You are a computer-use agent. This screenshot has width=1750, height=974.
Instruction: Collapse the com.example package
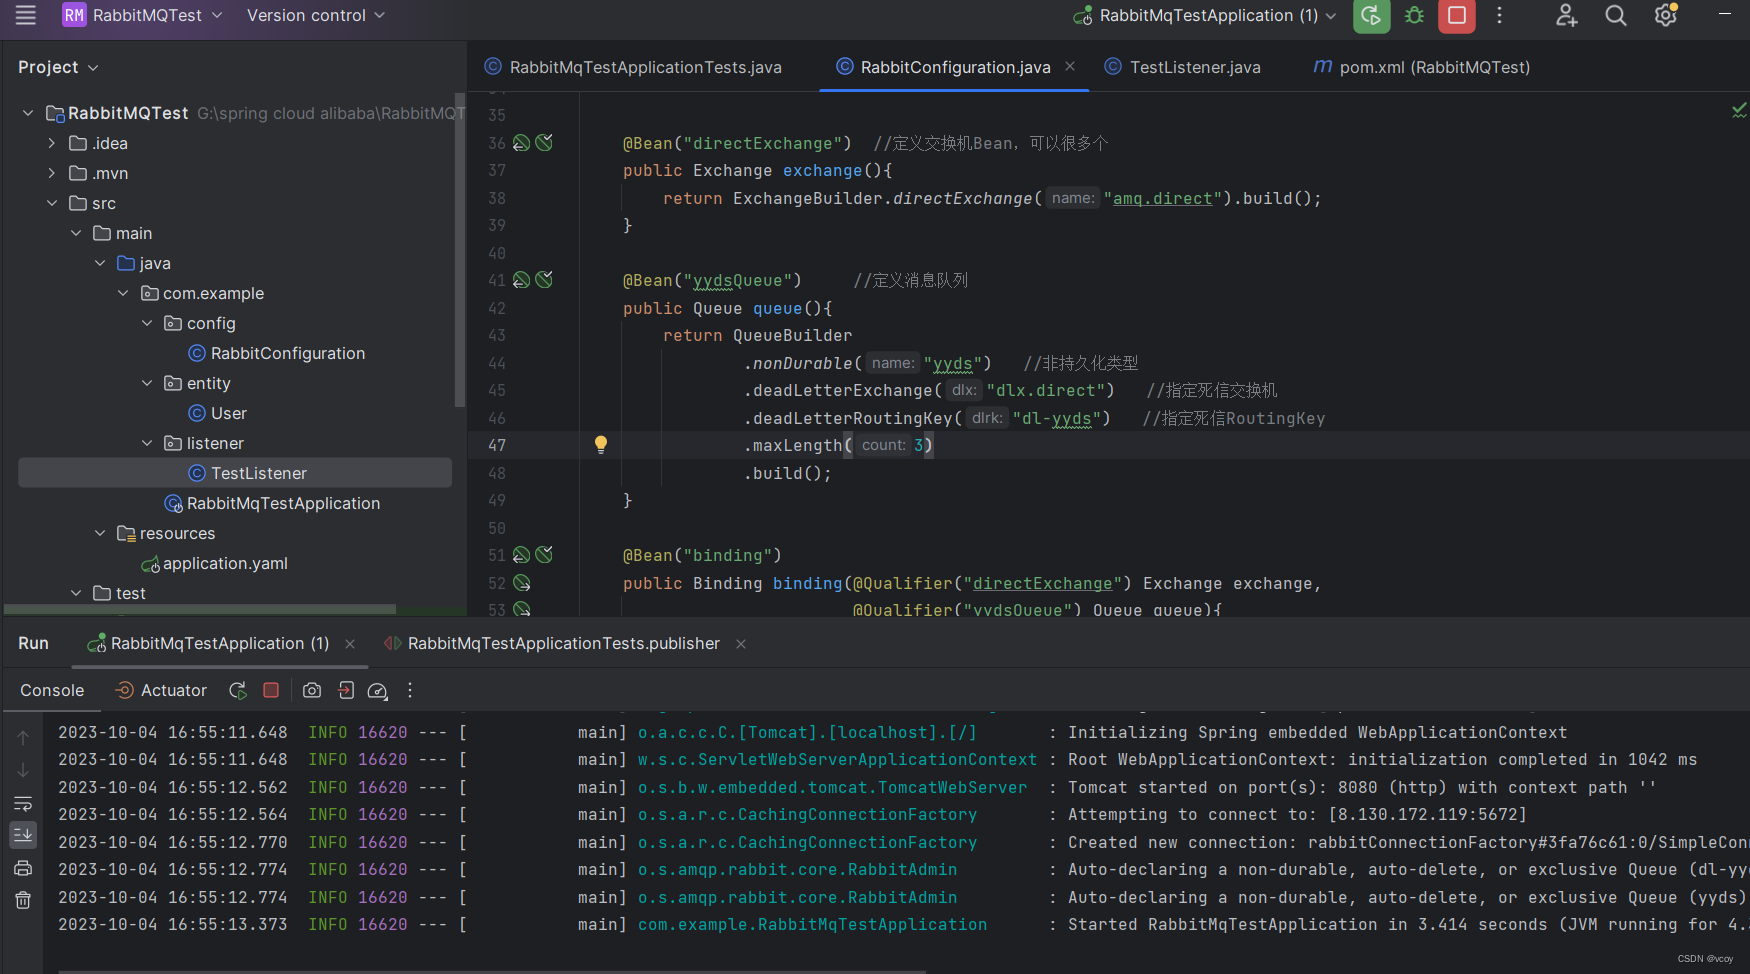tap(123, 293)
